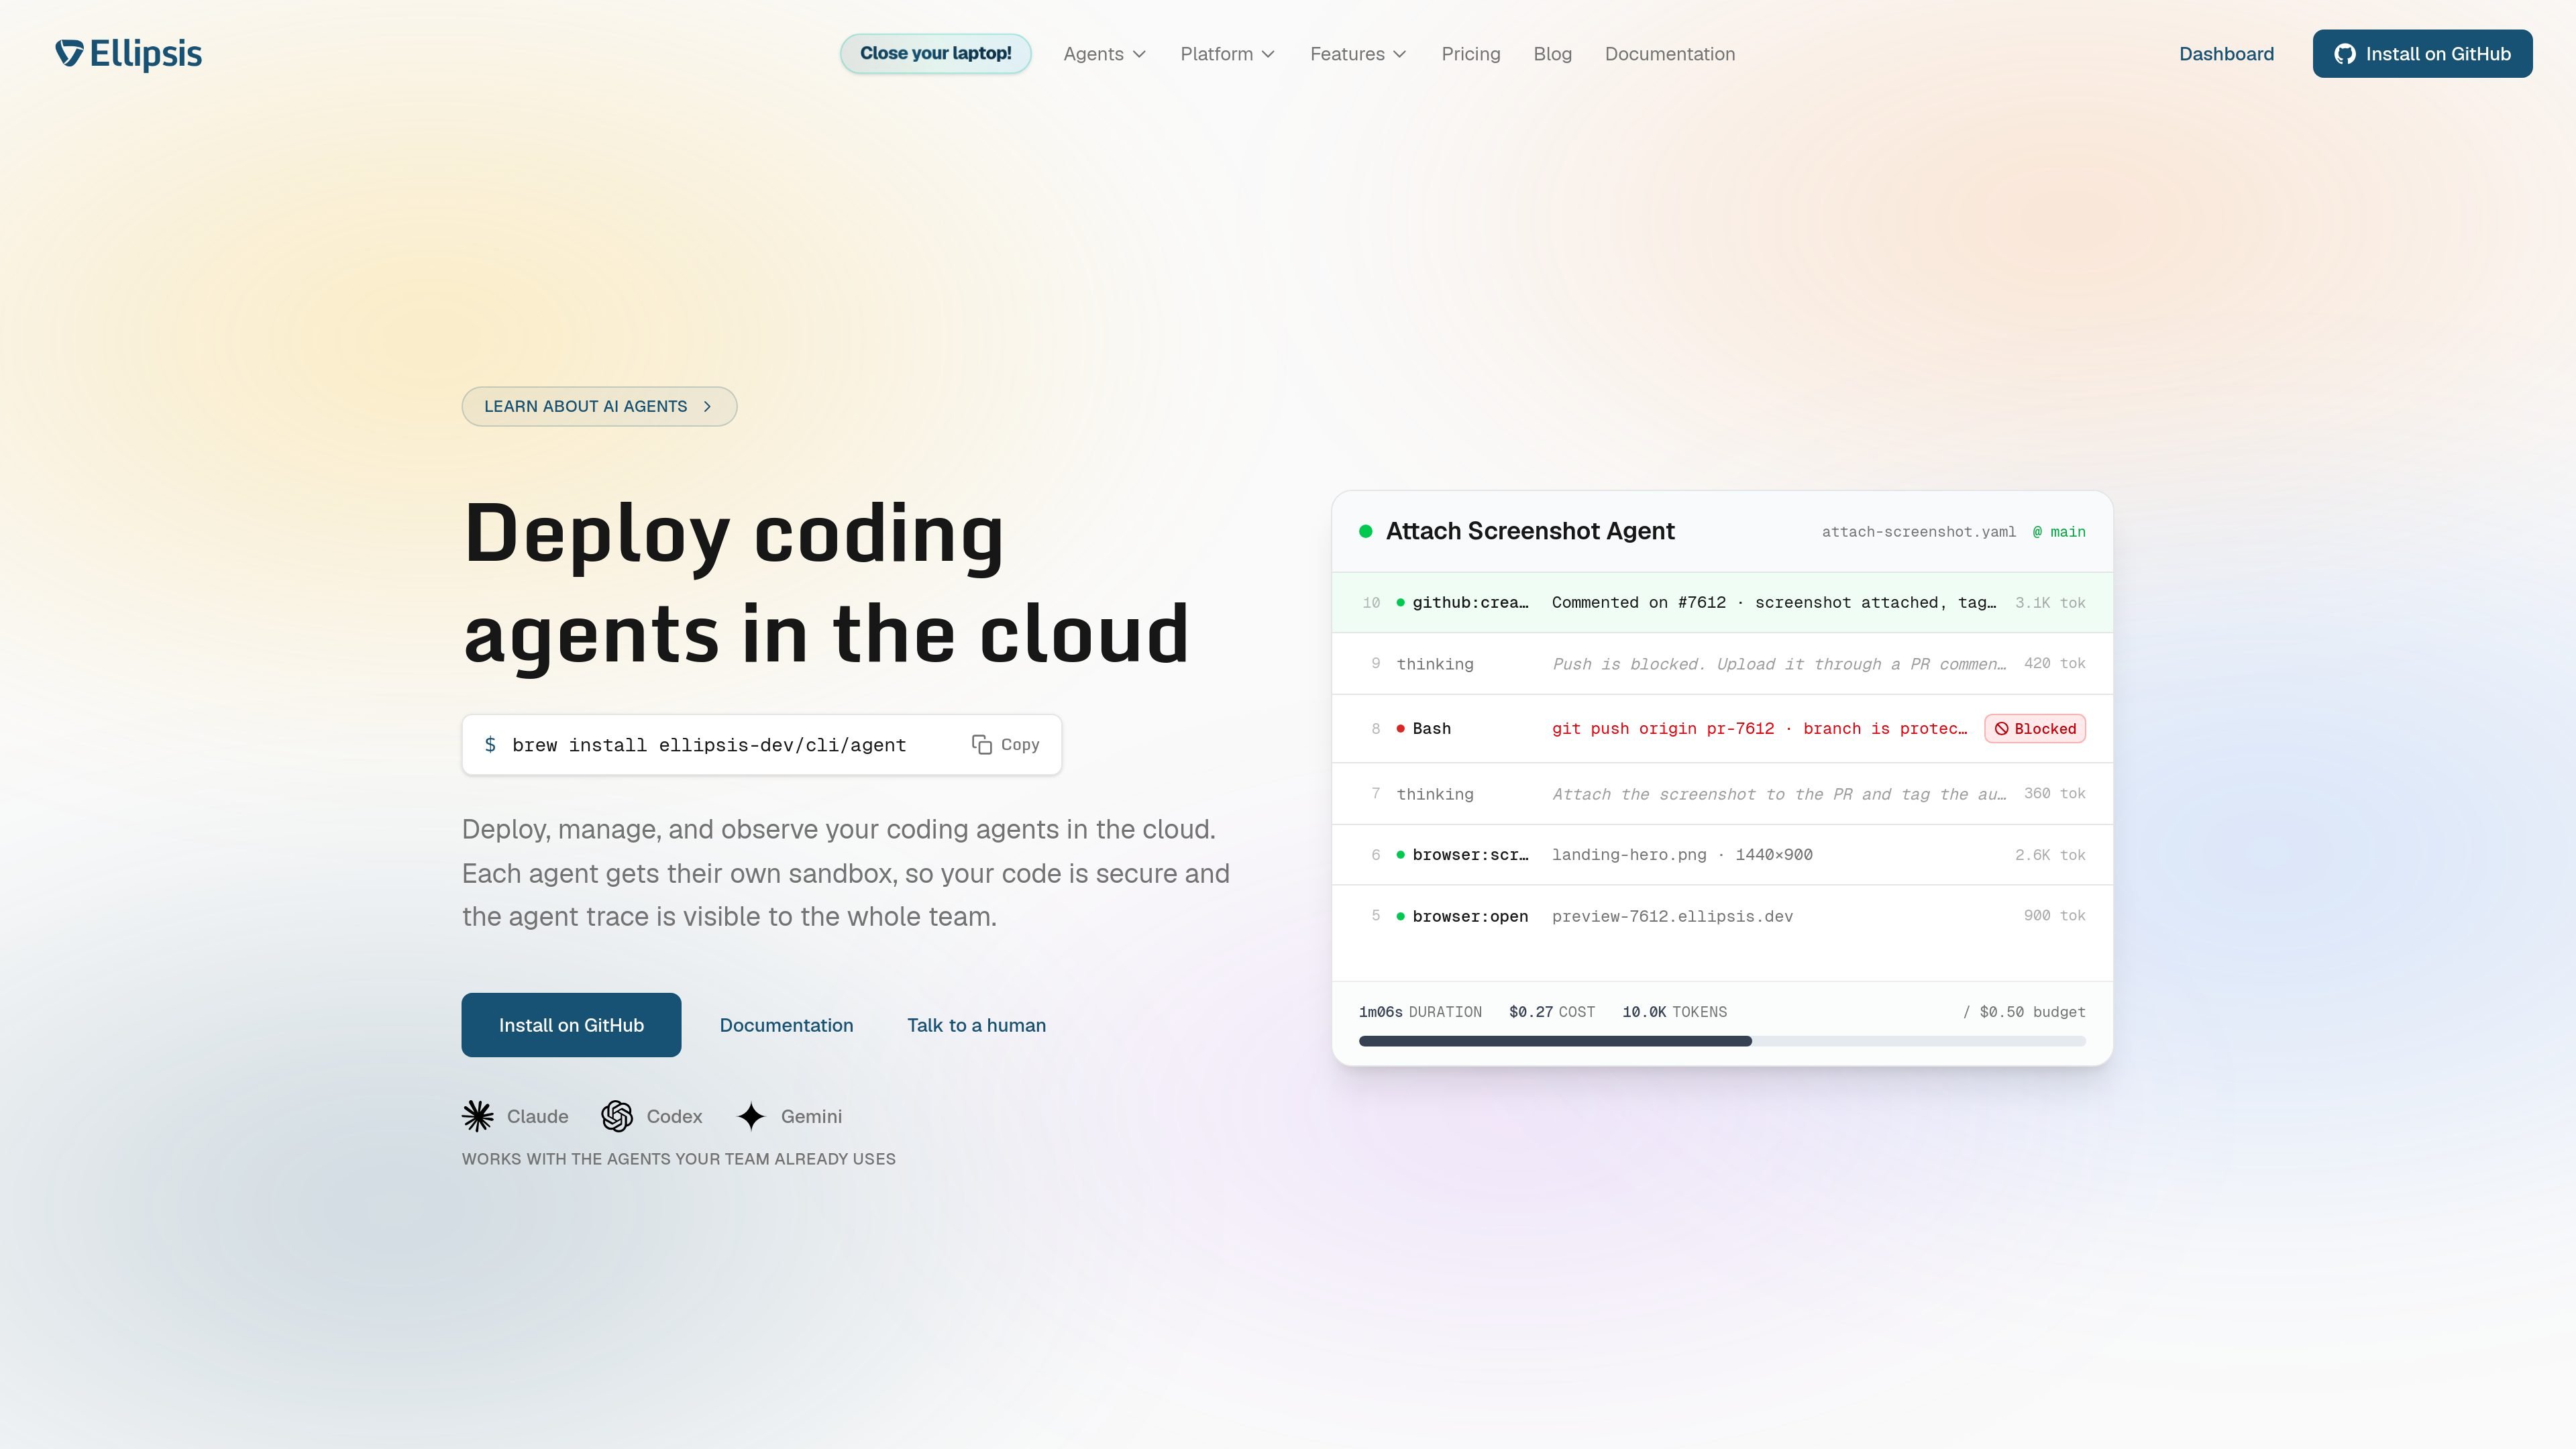This screenshot has width=2576, height=1449.
Task: Click the Install on GitHub hero button
Action: (571, 1025)
